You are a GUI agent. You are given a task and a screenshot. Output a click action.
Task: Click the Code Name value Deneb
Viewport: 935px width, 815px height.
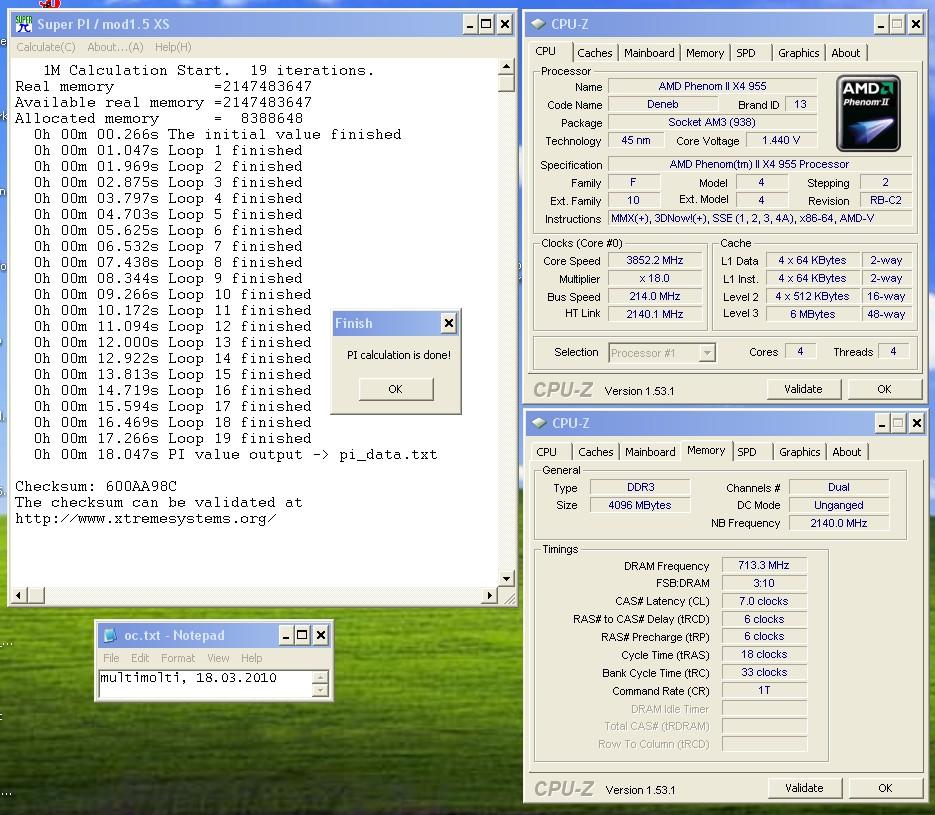click(x=662, y=104)
